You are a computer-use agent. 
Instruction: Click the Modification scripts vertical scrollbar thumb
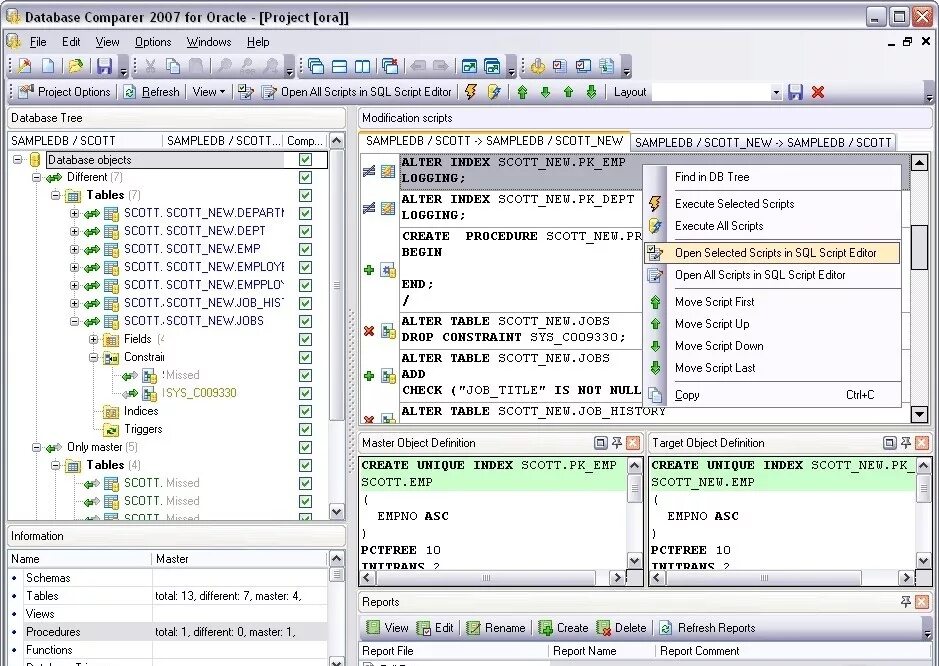(x=919, y=247)
